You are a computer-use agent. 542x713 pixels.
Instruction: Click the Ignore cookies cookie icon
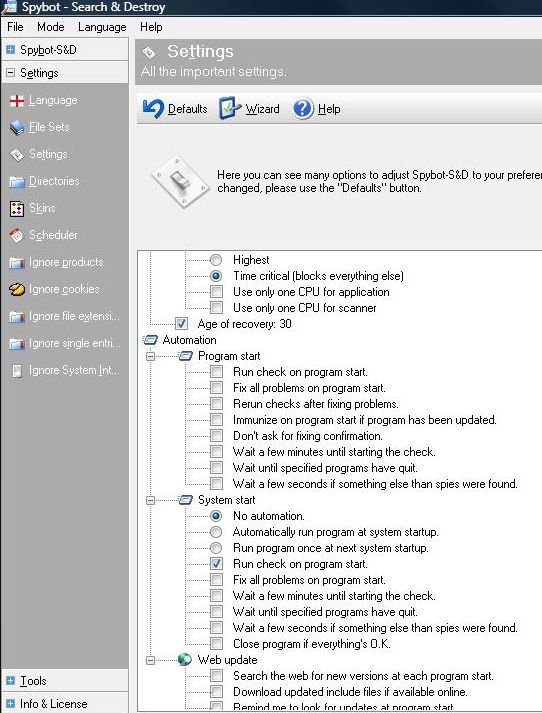(17, 290)
